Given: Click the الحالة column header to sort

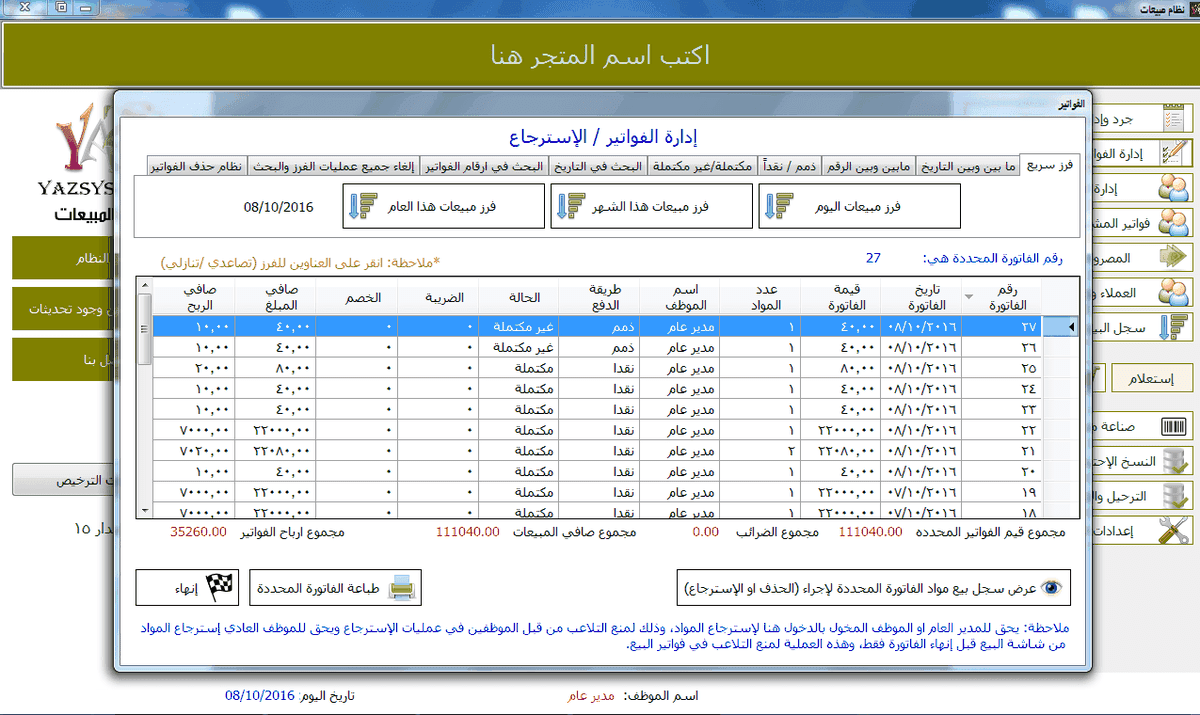Looking at the screenshot, I should click(518, 296).
